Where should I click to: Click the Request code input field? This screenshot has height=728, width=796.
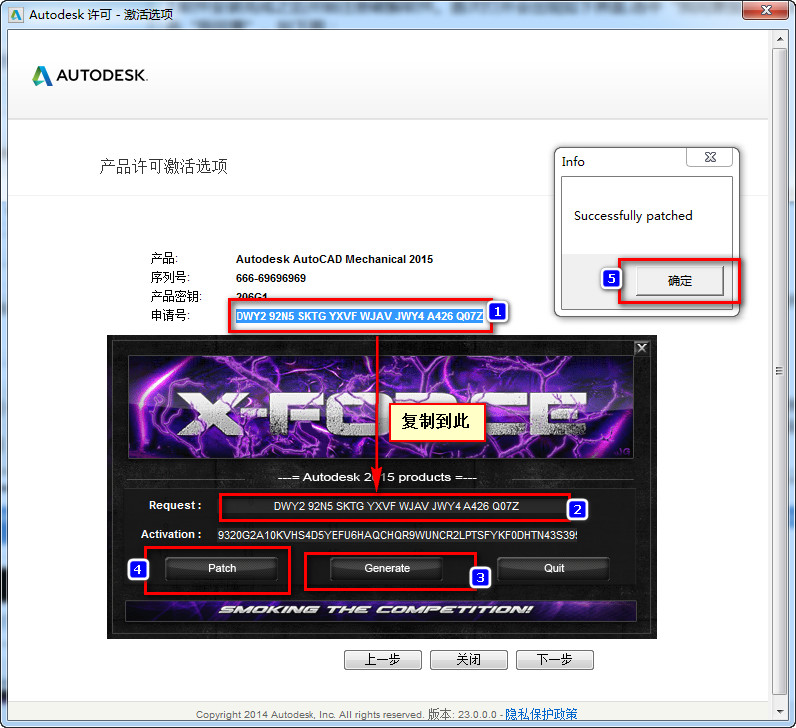(x=396, y=506)
